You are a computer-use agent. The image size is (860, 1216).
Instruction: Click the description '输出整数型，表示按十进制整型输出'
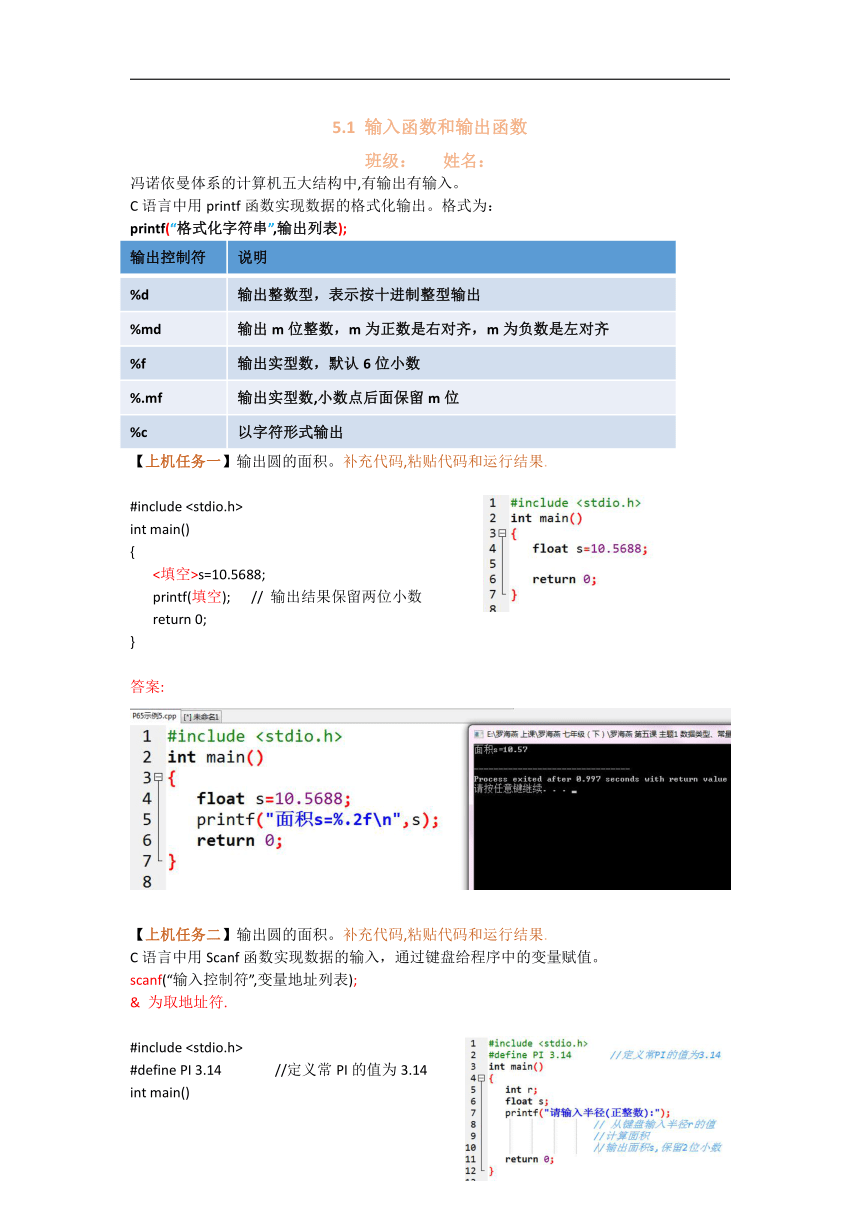pyautogui.click(x=359, y=295)
